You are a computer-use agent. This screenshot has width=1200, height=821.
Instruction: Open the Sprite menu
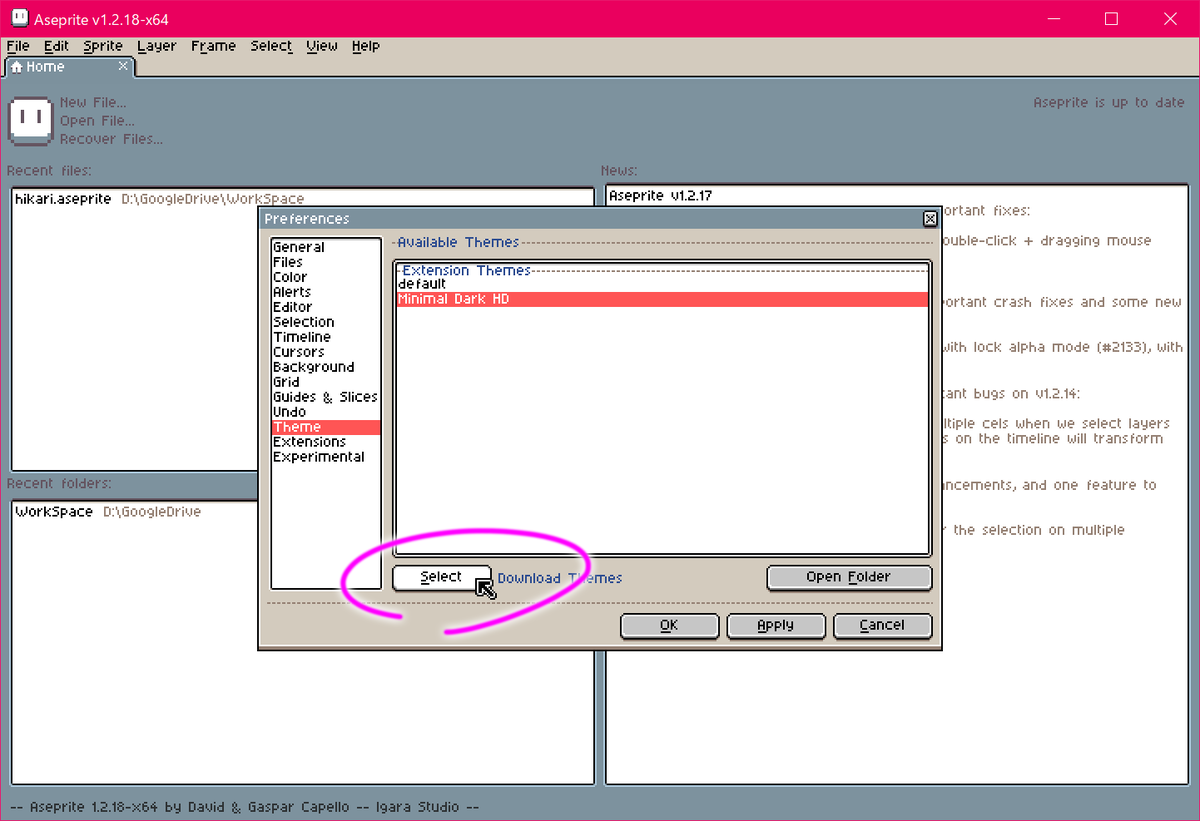pyautogui.click(x=102, y=45)
